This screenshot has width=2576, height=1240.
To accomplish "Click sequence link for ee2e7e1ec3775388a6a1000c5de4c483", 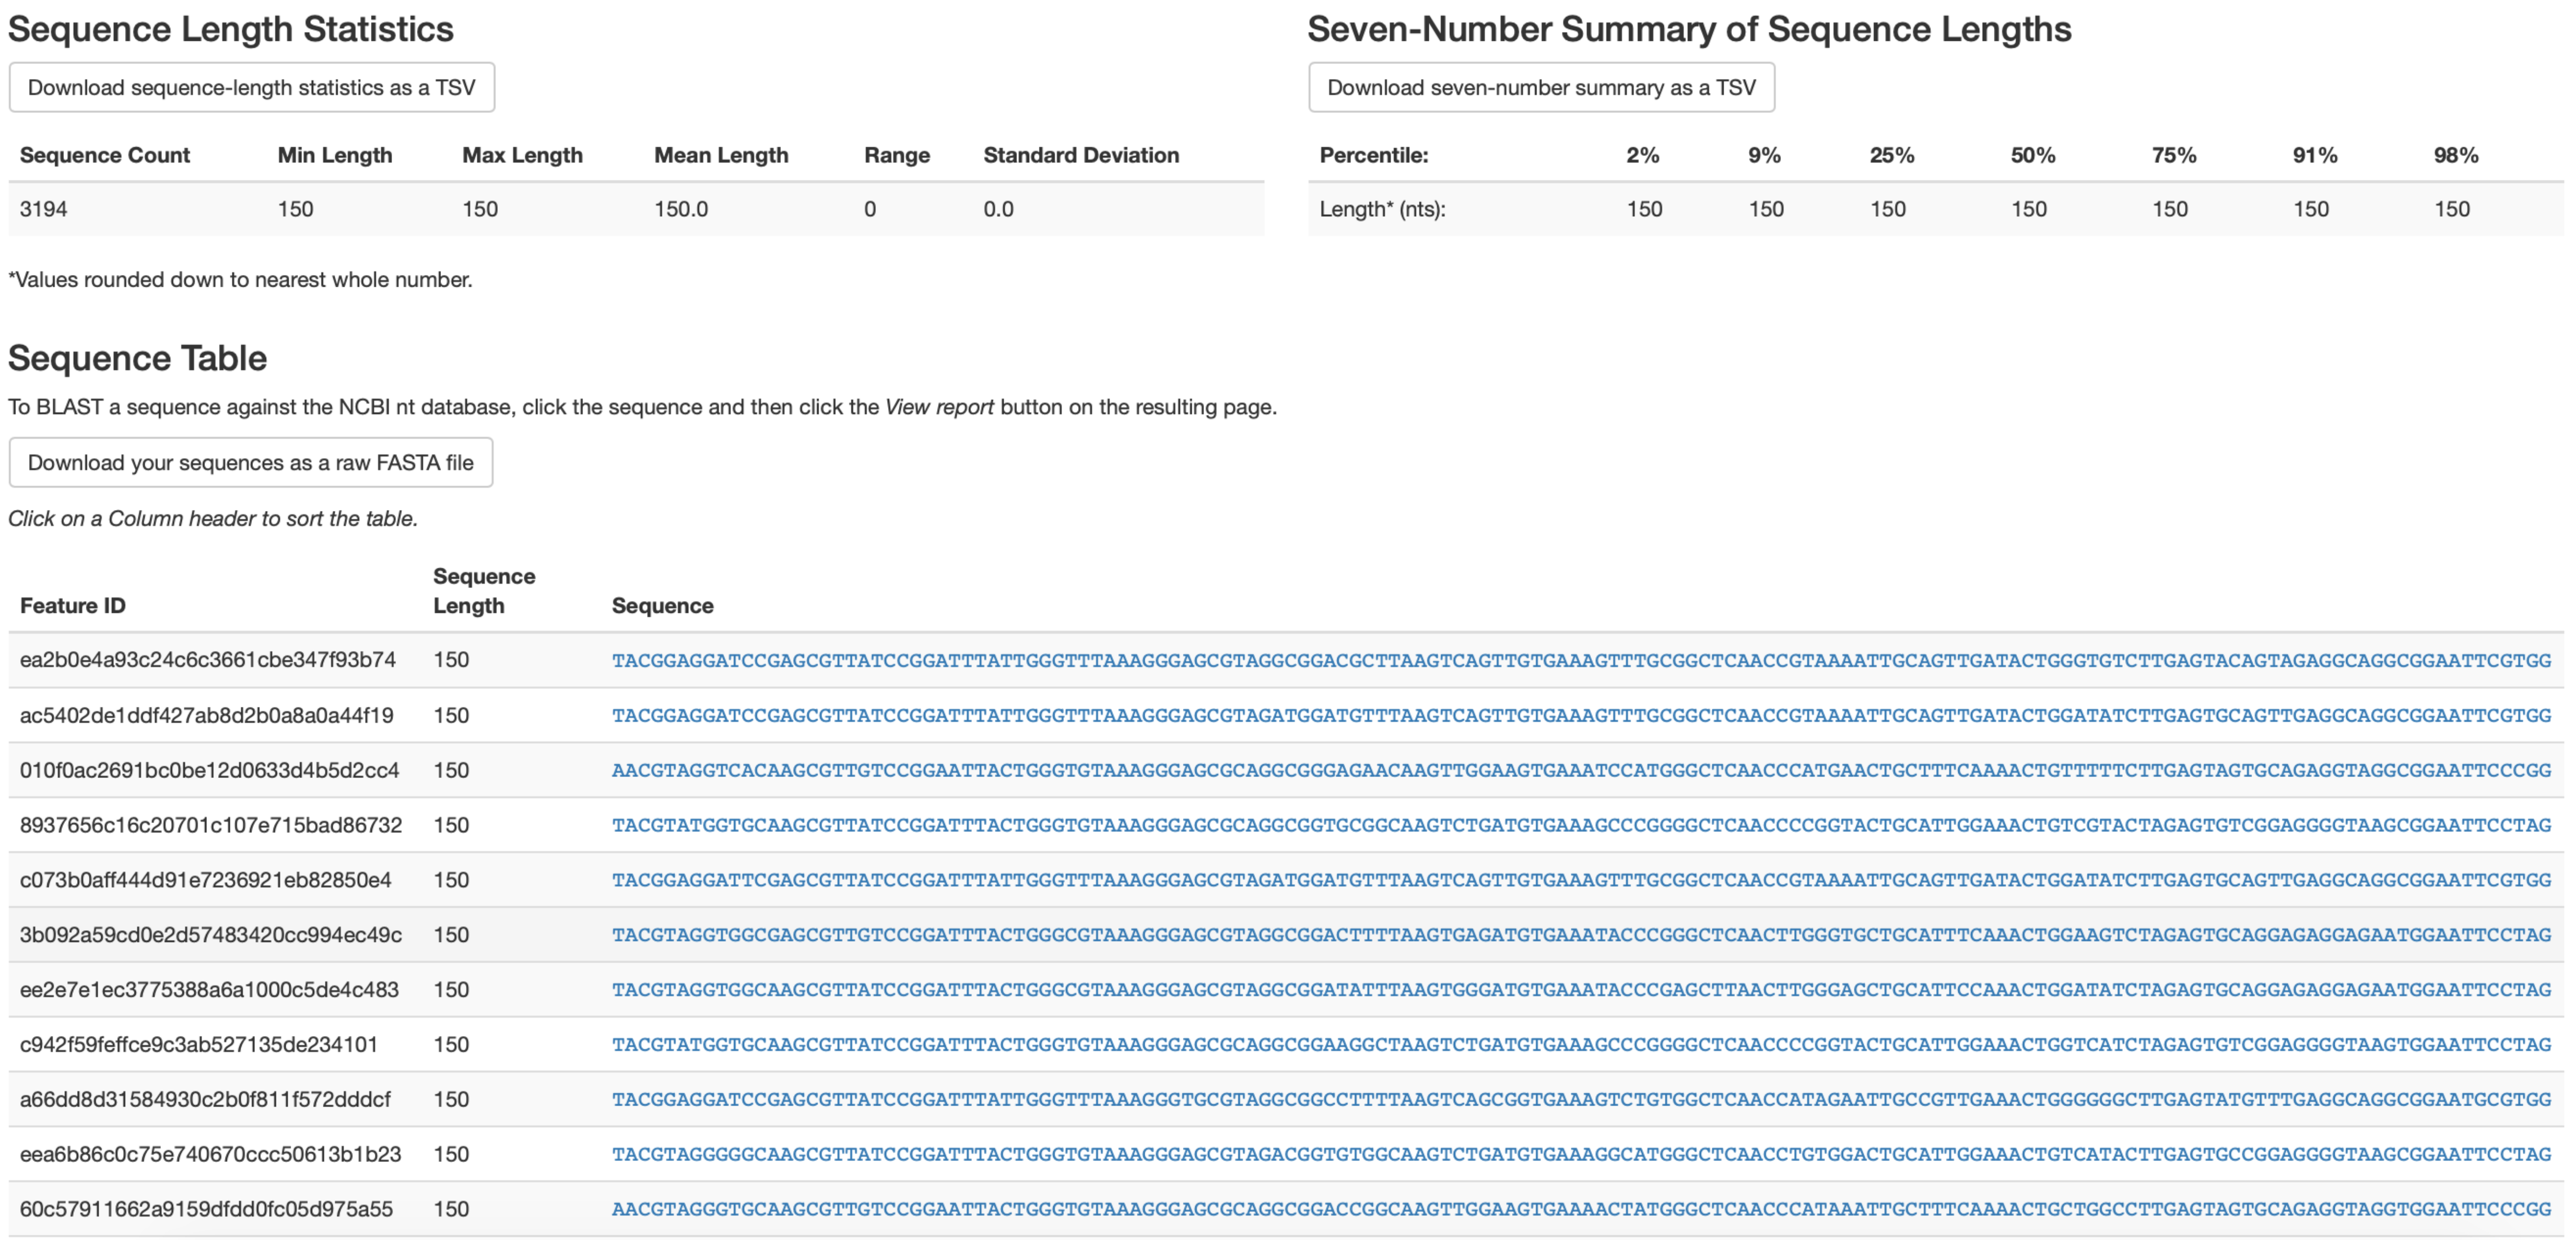I will (x=1580, y=991).
